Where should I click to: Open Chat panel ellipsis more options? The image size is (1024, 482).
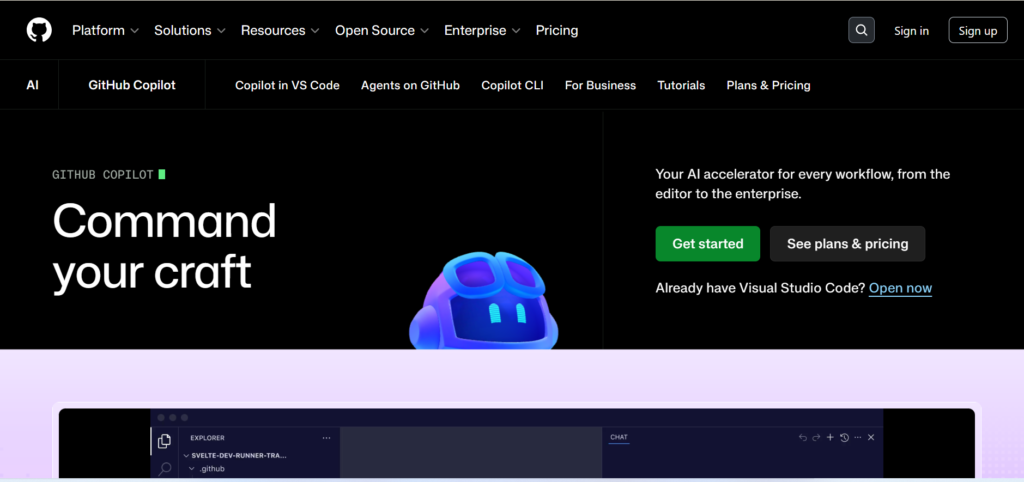(857, 437)
